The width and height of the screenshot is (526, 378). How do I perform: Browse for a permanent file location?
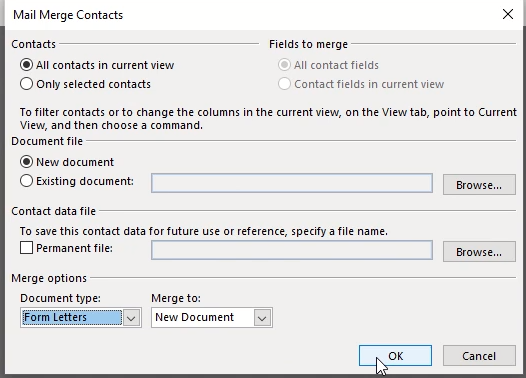pos(479,252)
